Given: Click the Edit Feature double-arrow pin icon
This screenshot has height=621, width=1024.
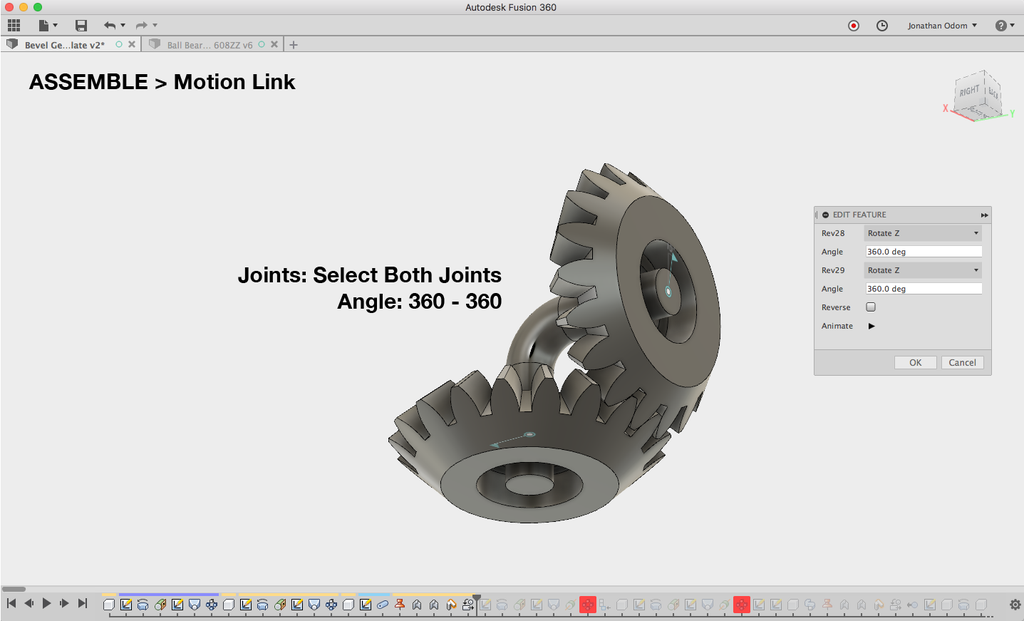Looking at the screenshot, I should 984,215.
